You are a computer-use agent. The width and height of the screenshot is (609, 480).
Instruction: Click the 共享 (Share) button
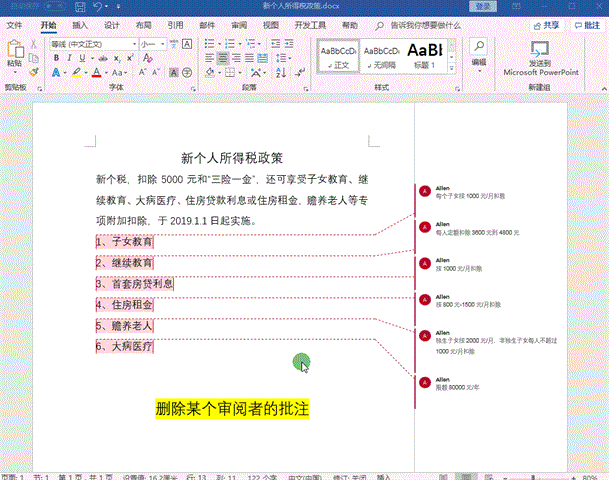click(547, 25)
